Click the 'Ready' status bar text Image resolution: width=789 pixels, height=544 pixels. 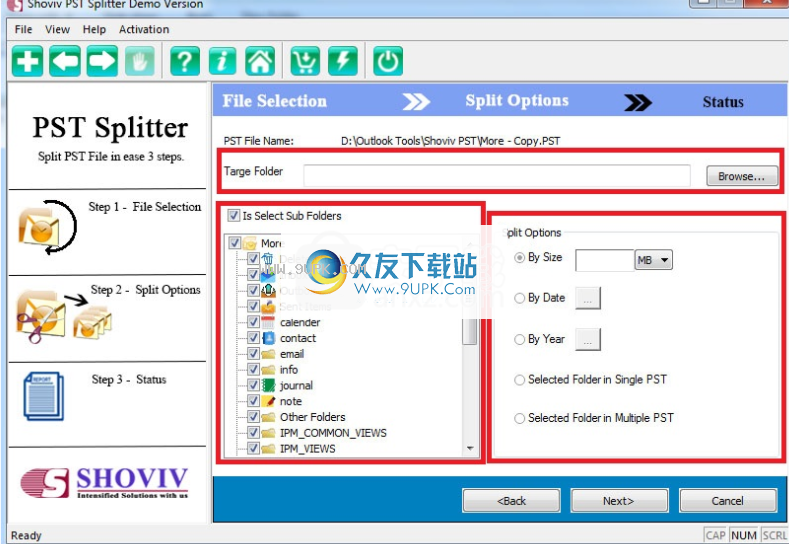coord(26,535)
